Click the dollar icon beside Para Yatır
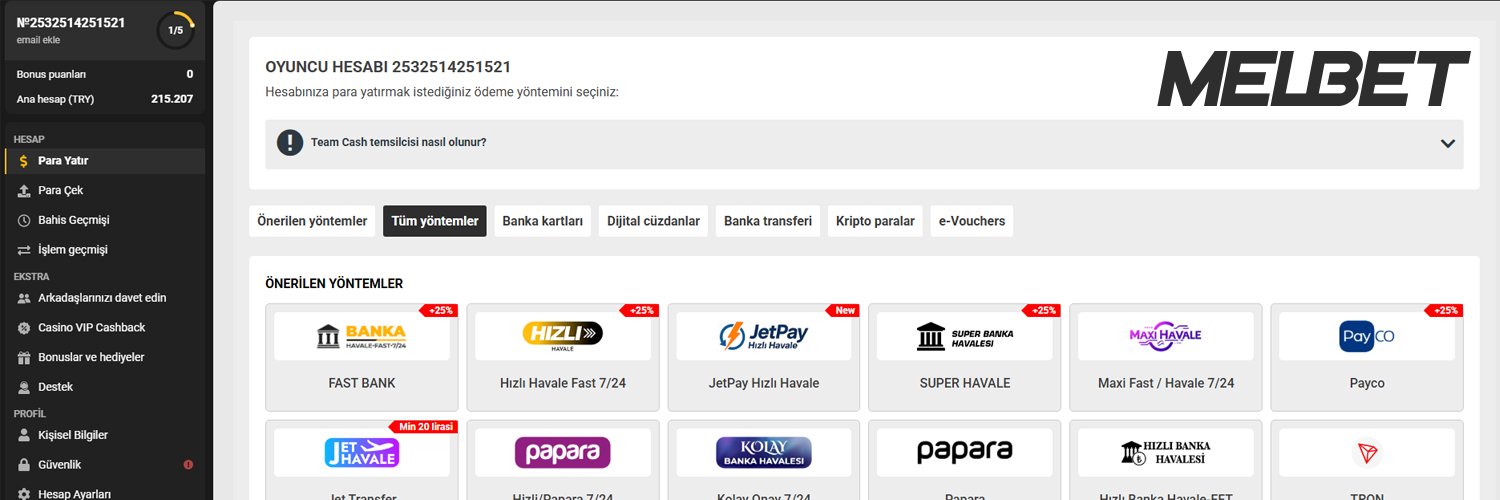Viewport: 1500px width, 500px height. point(24,161)
